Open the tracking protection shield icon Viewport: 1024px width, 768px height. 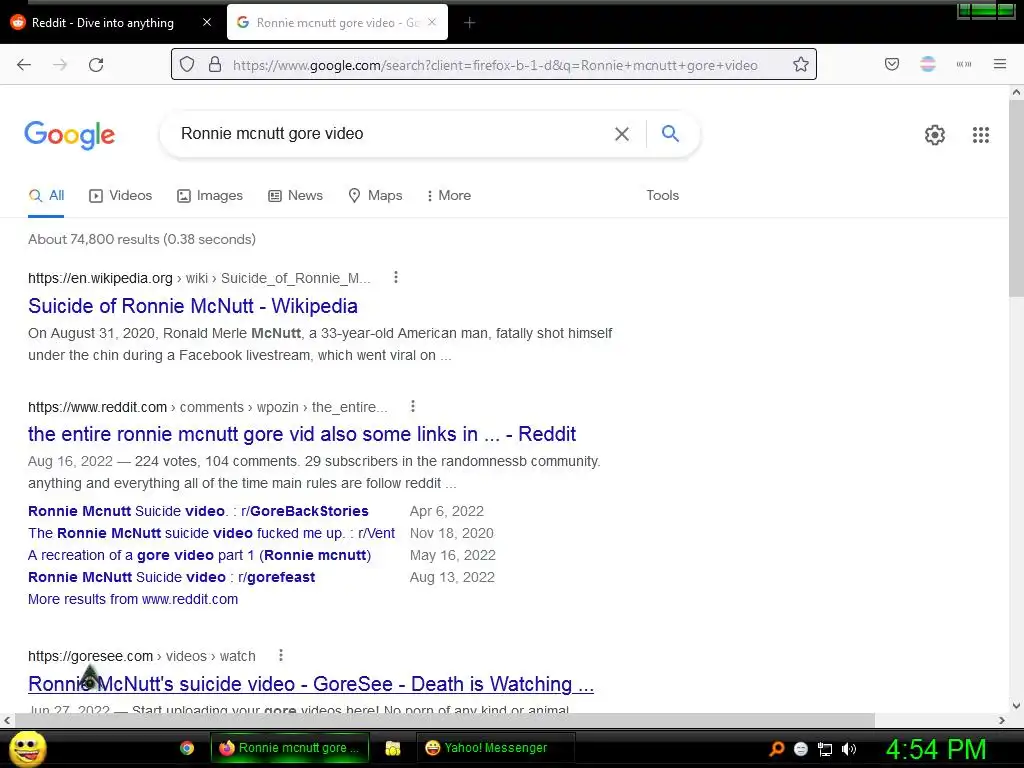(187, 65)
